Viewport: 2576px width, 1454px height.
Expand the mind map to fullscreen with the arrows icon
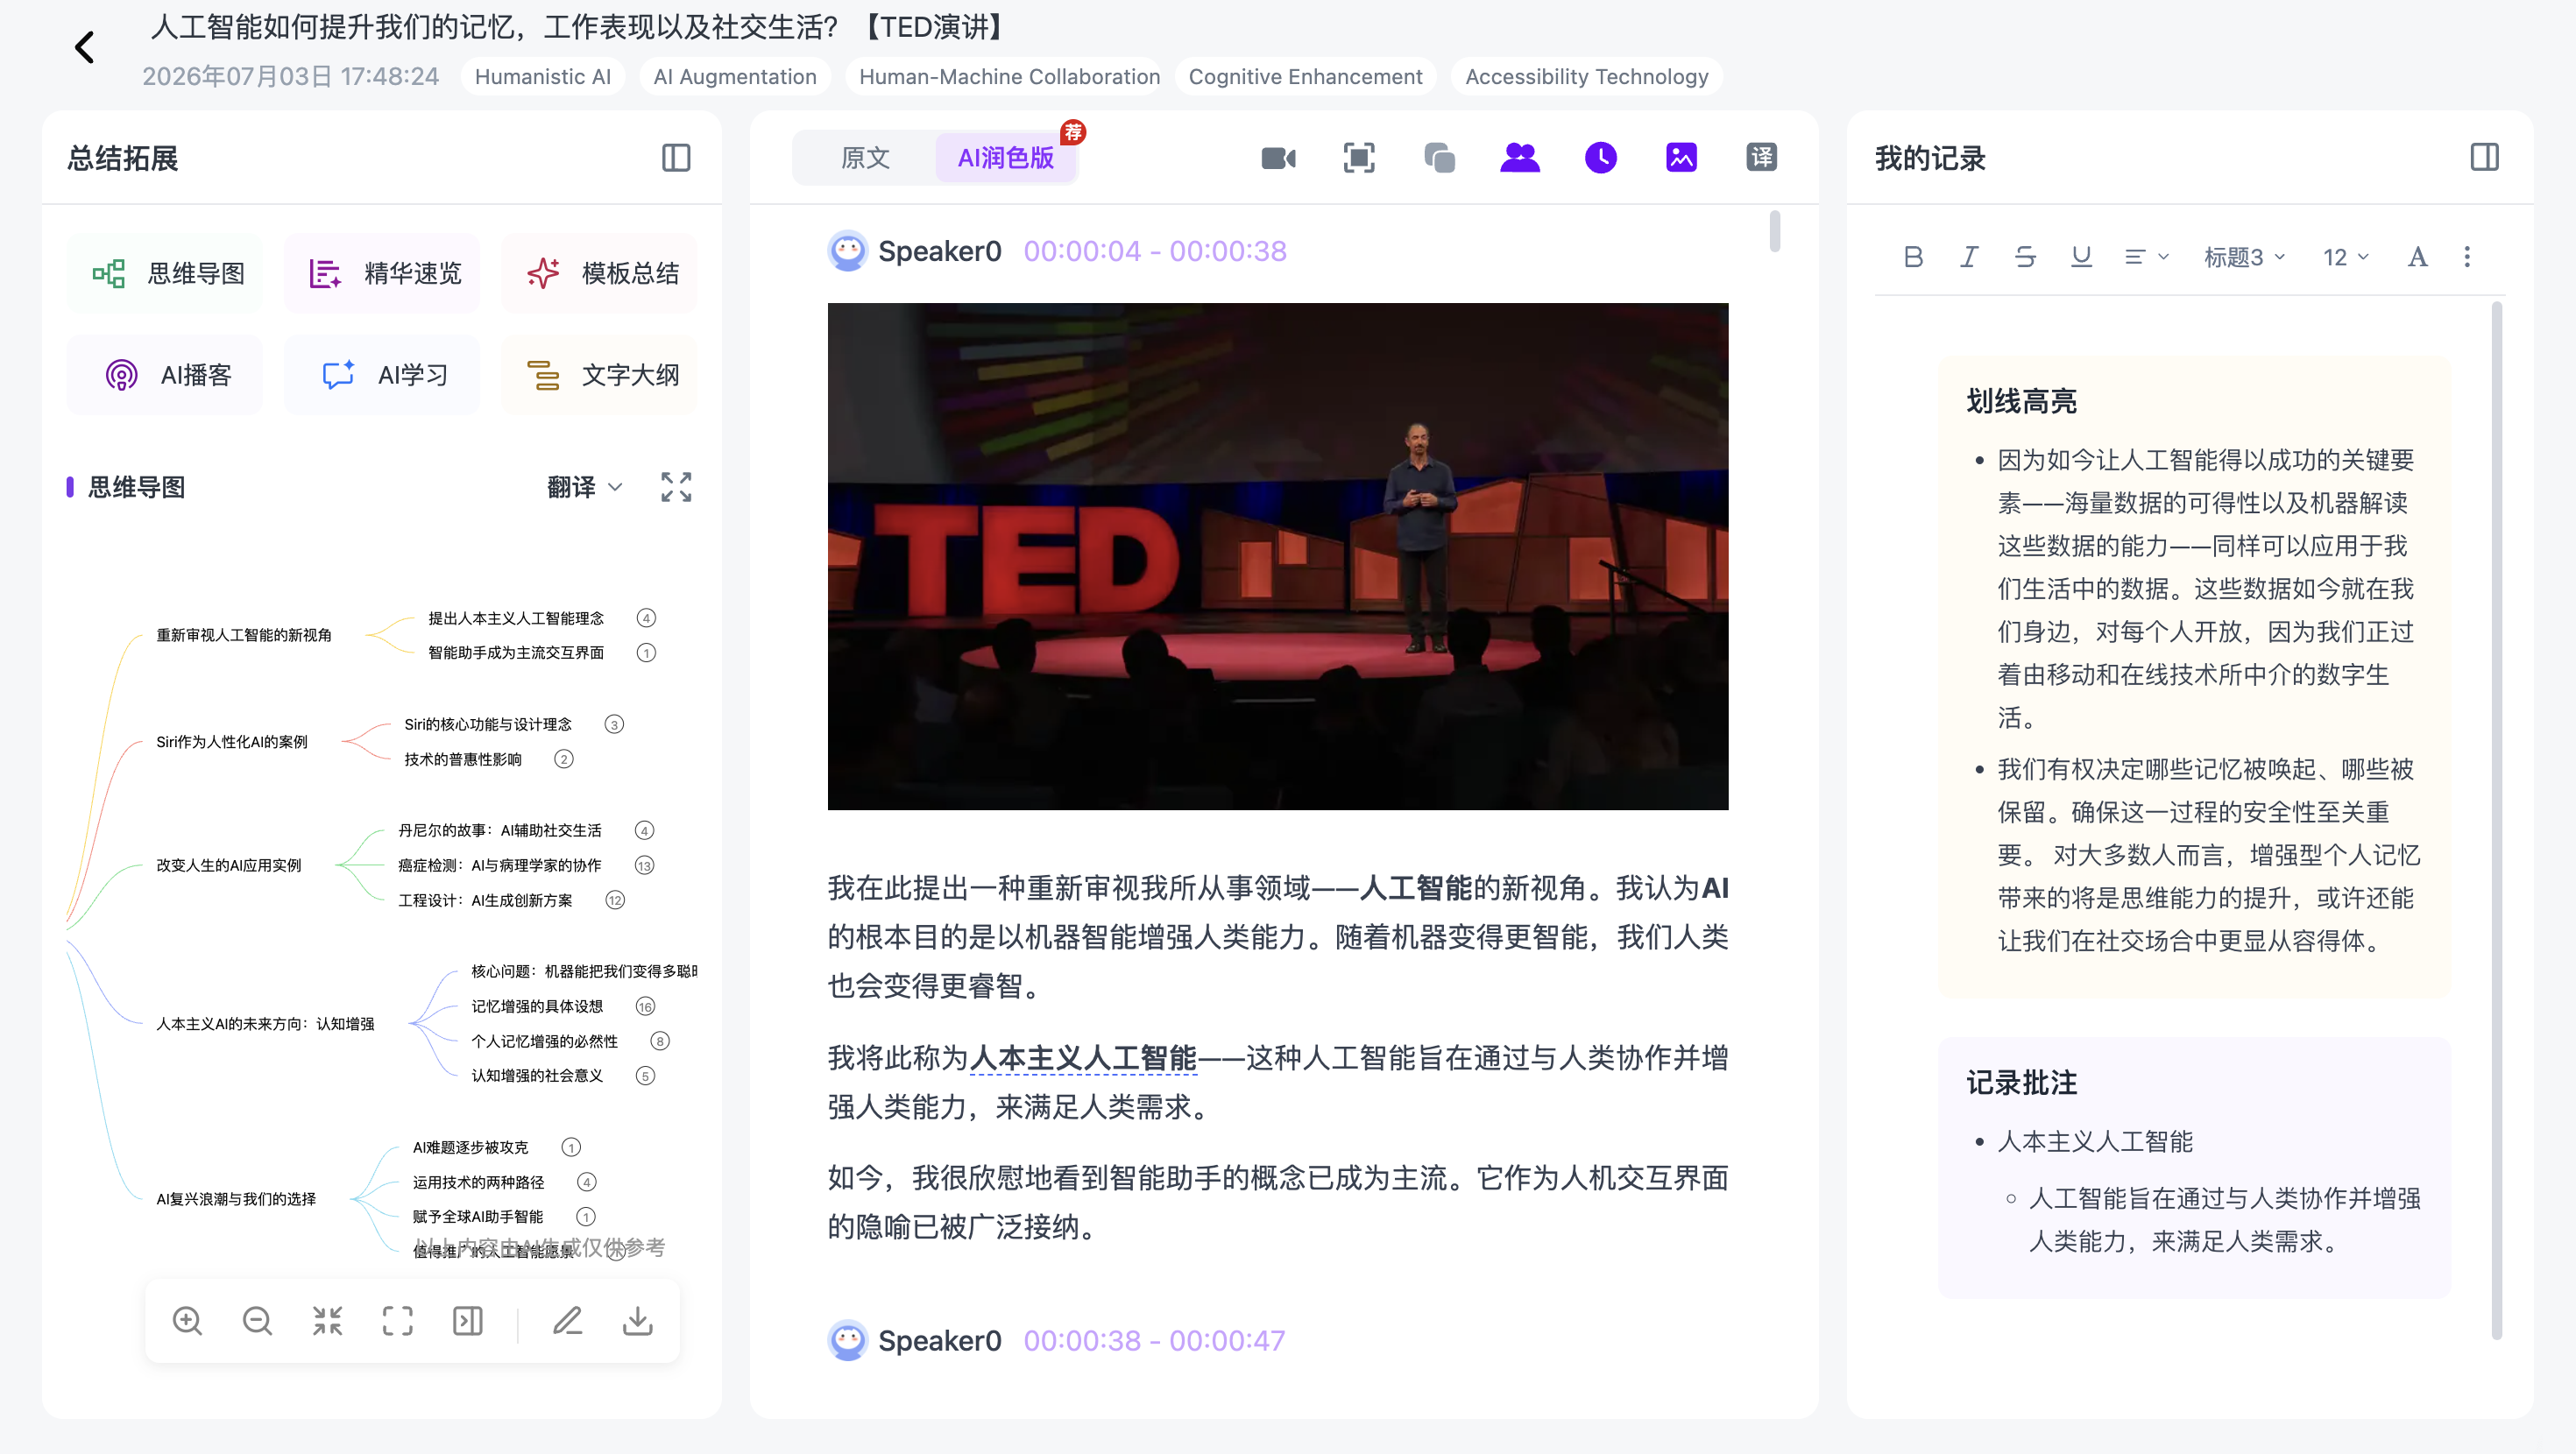tap(676, 487)
